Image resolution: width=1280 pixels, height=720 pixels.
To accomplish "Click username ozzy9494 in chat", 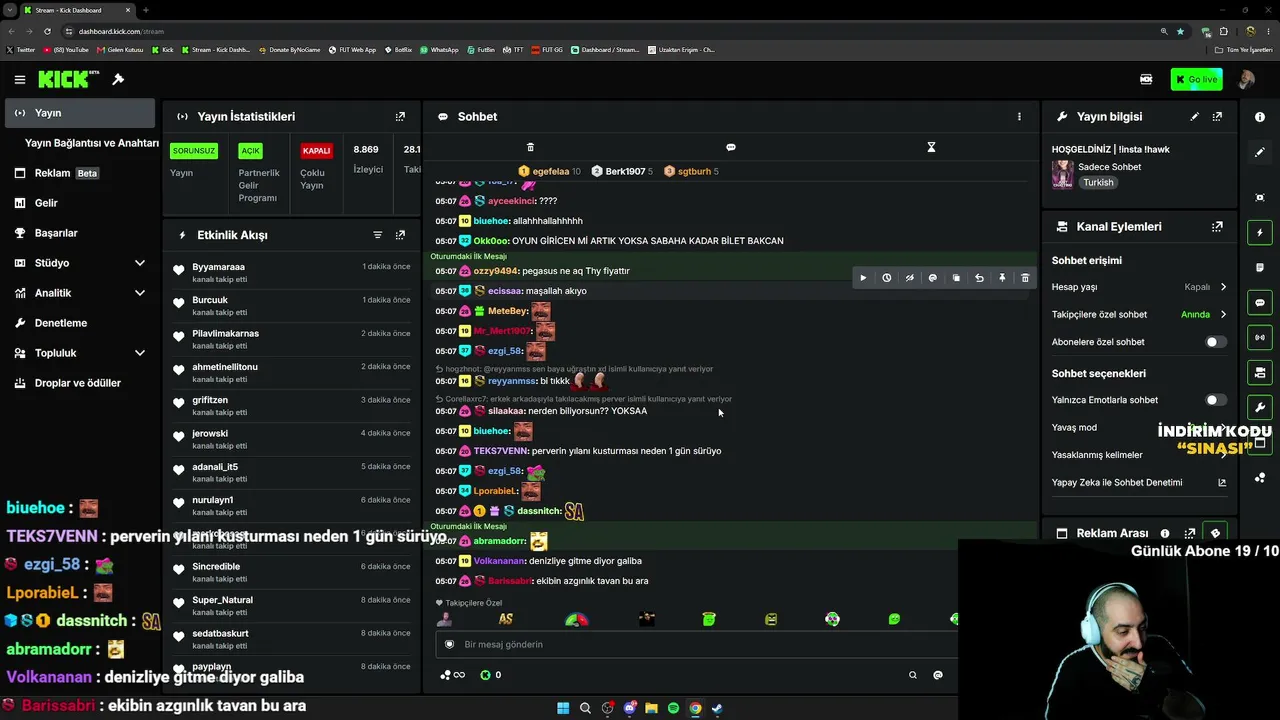I will pyautogui.click(x=495, y=271).
